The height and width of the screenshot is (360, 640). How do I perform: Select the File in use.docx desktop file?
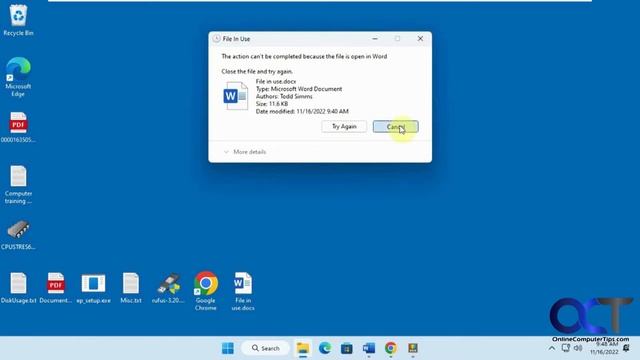click(x=243, y=291)
